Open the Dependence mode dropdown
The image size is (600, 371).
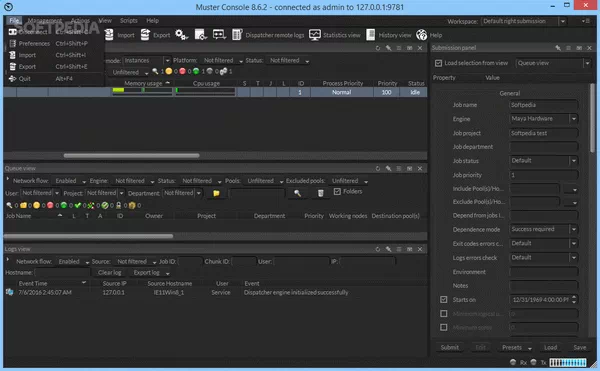(543, 229)
